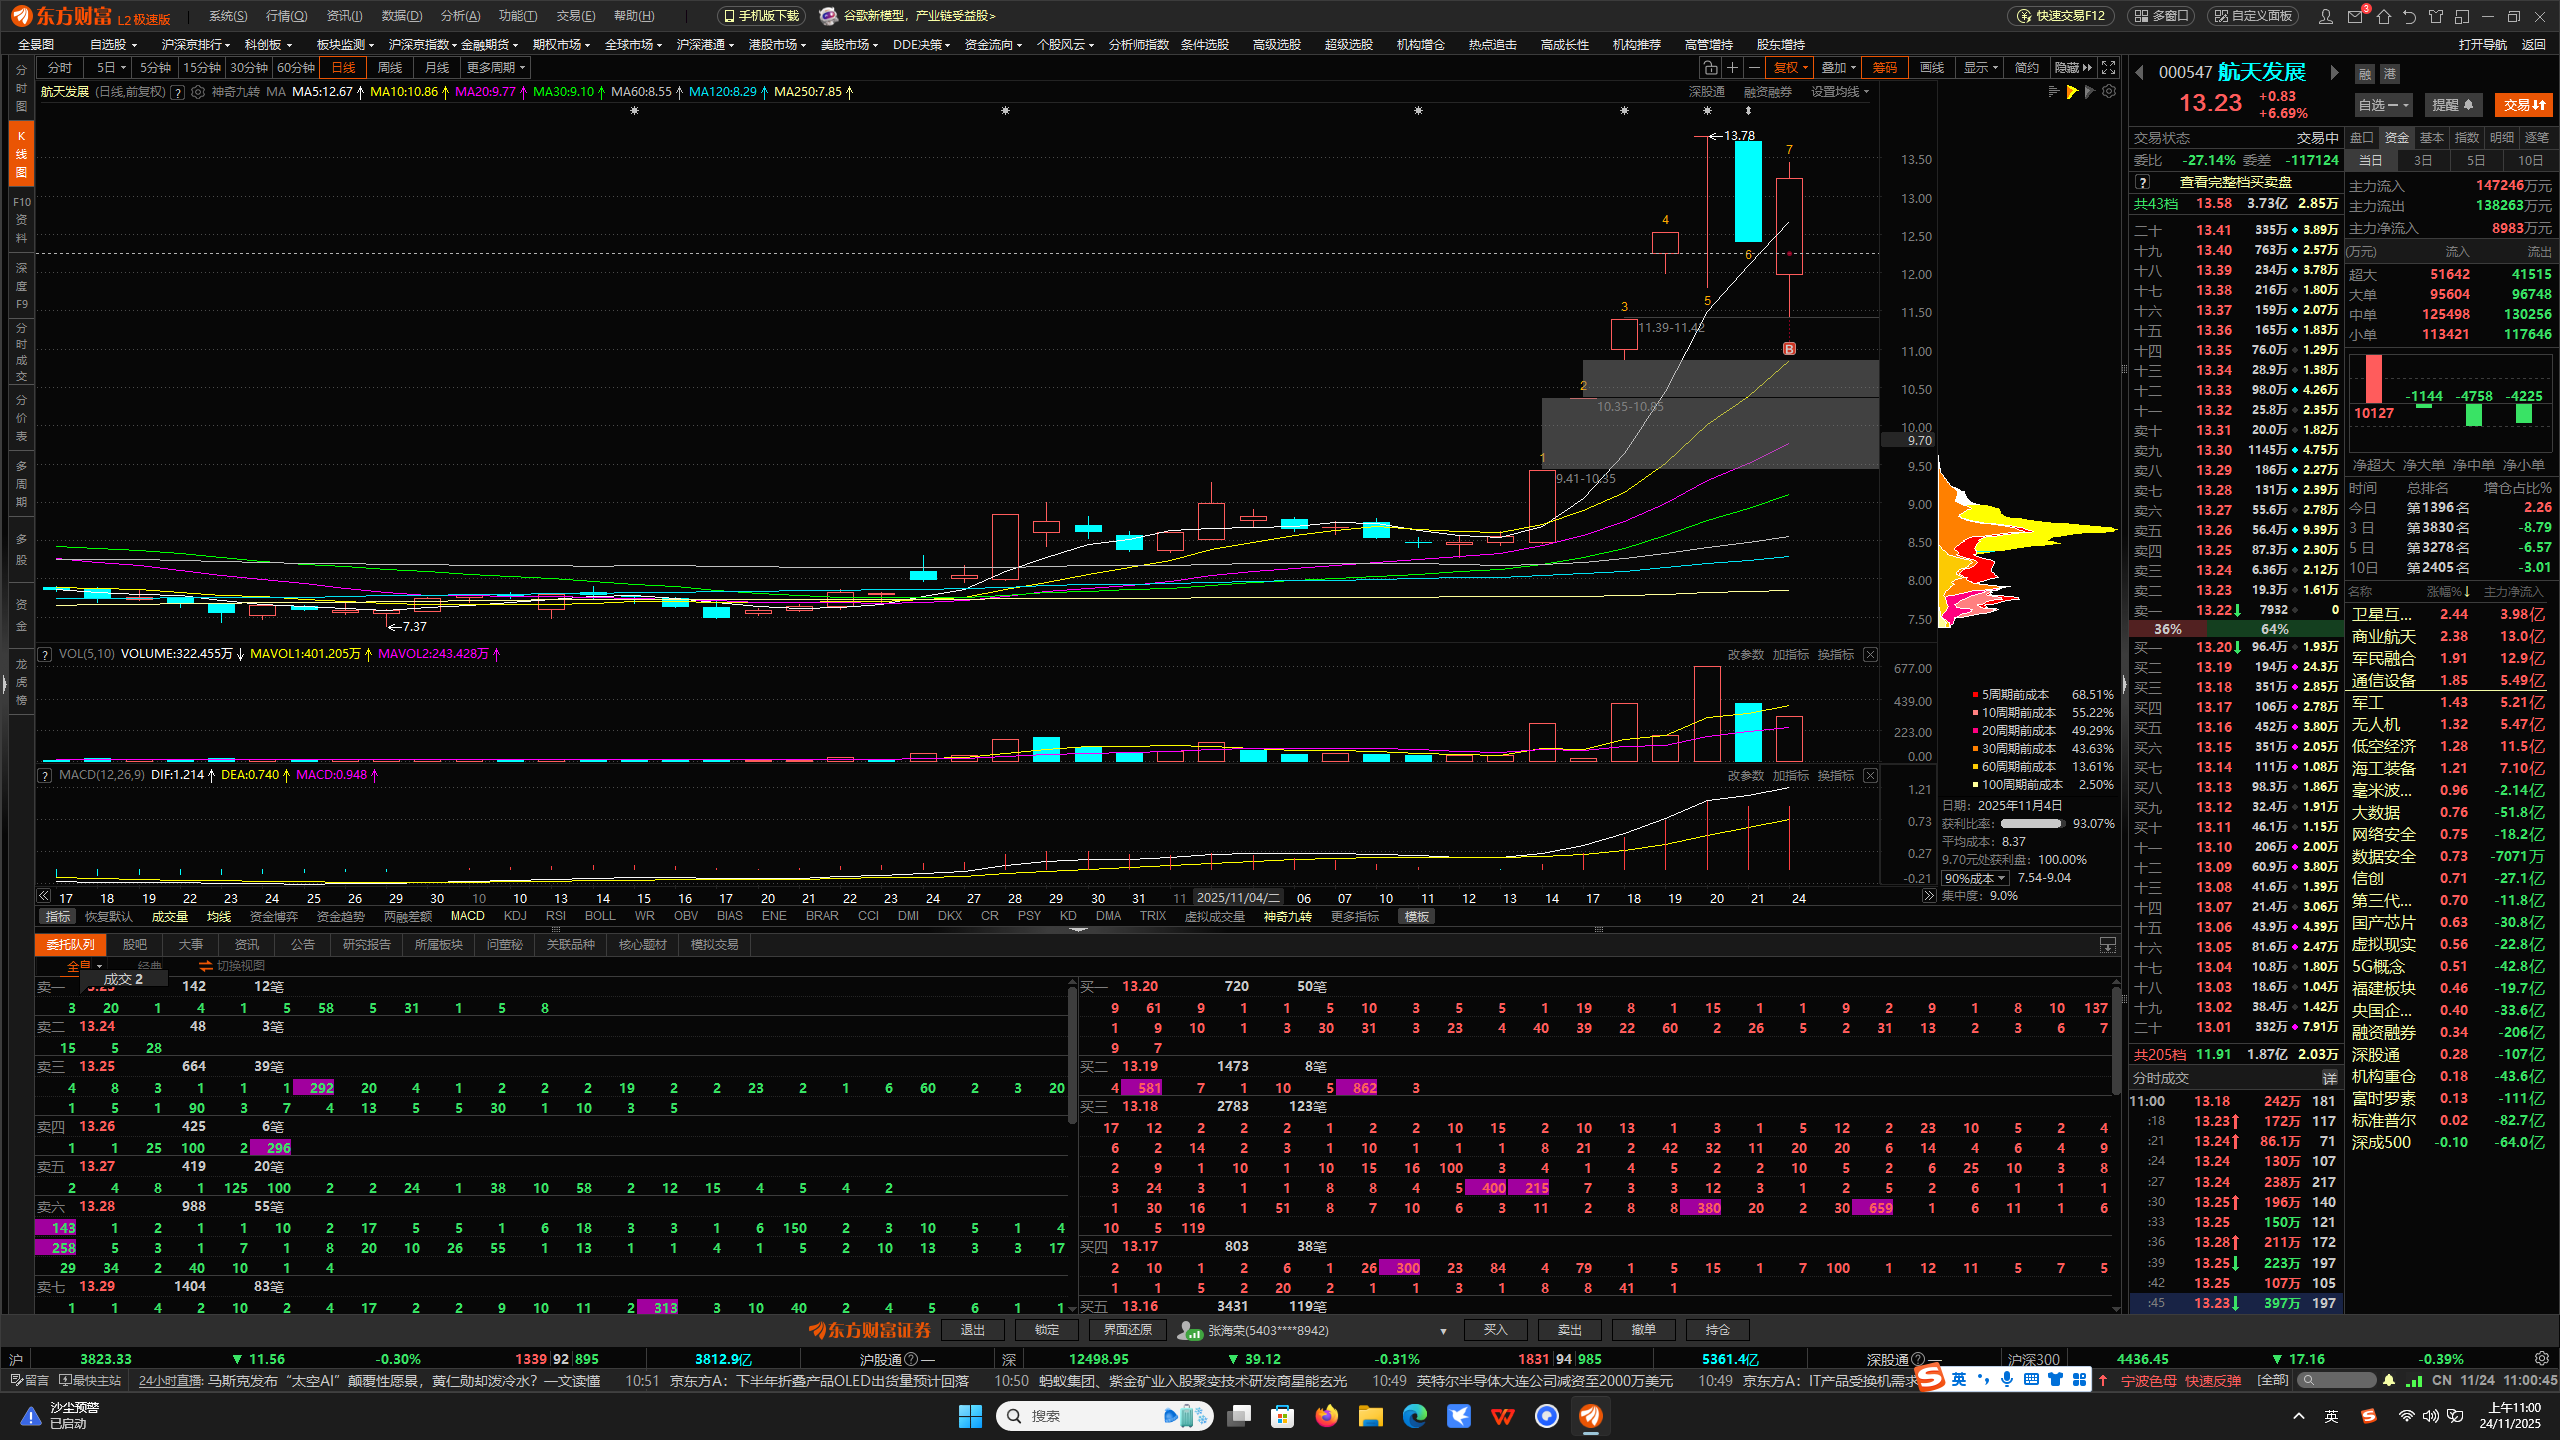
Task: Open fullscreen chart expand icon
Action: pos(2108,68)
